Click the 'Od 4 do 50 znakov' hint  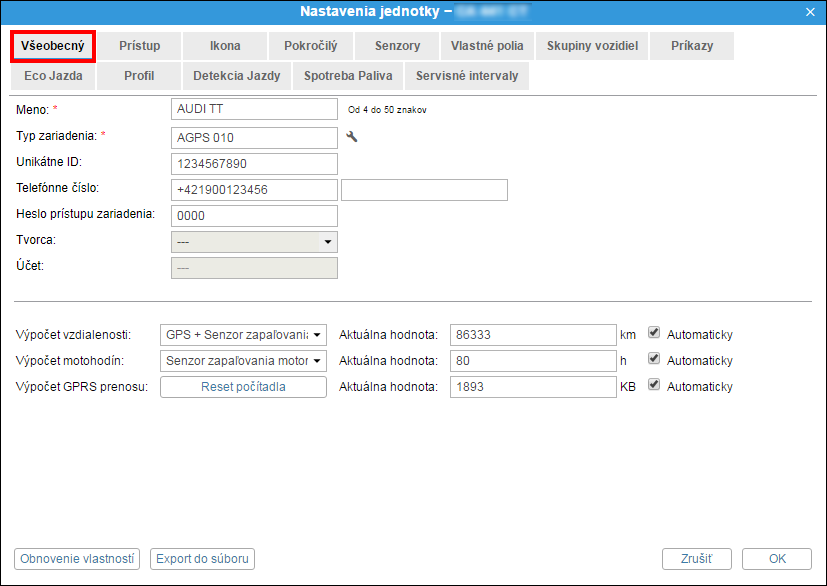click(387, 110)
